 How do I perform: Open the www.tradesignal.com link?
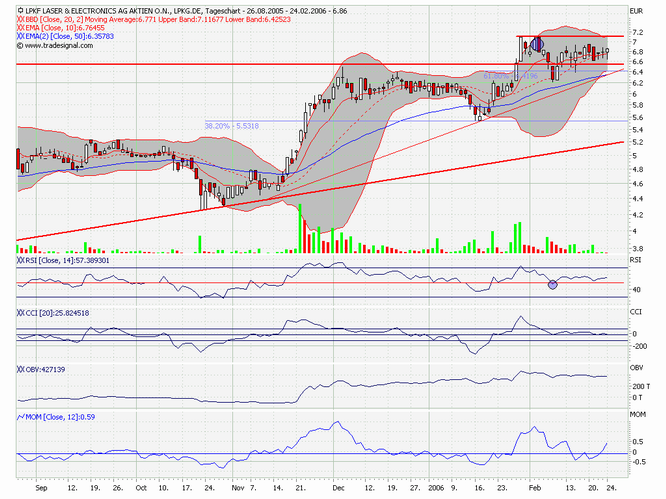tap(59, 45)
